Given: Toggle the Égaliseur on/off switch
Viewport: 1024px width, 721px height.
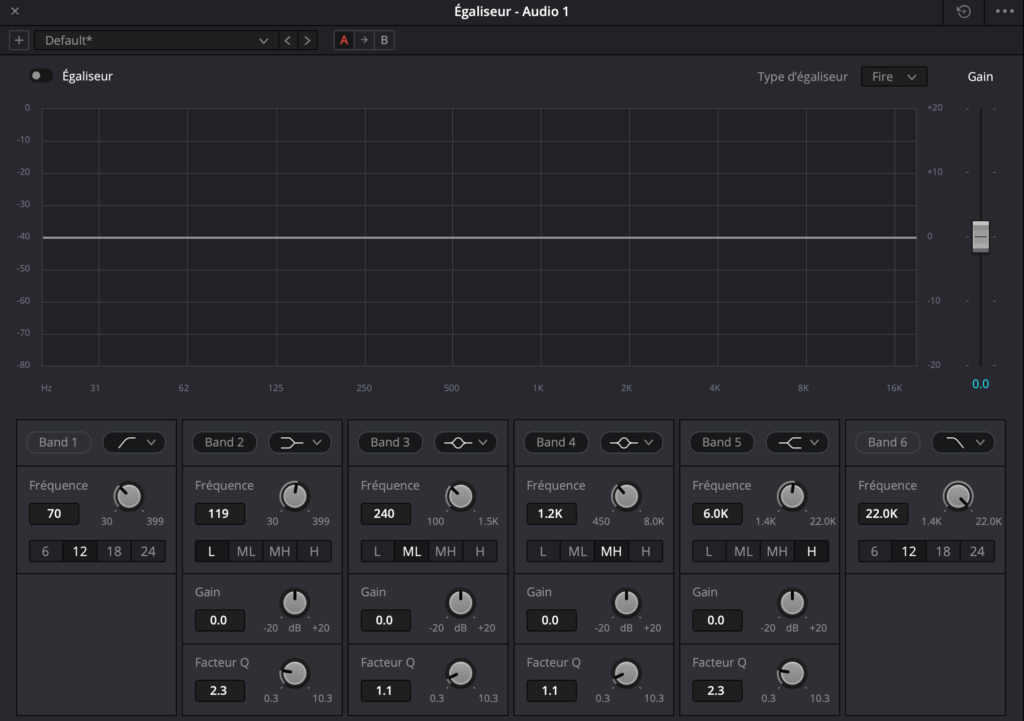Looking at the screenshot, I should 40,76.
